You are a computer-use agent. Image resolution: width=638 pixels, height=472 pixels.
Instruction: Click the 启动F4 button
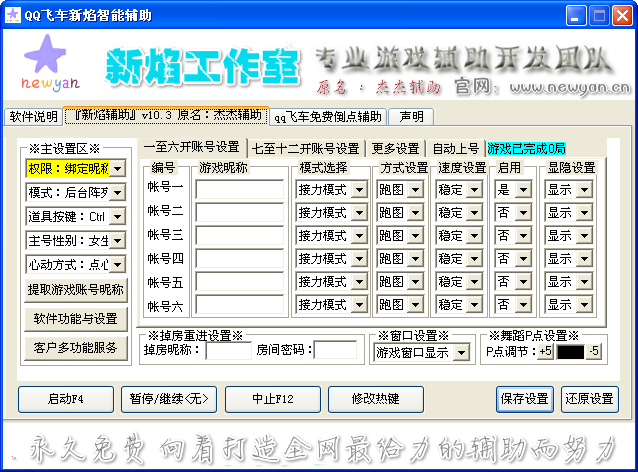[x=66, y=399]
